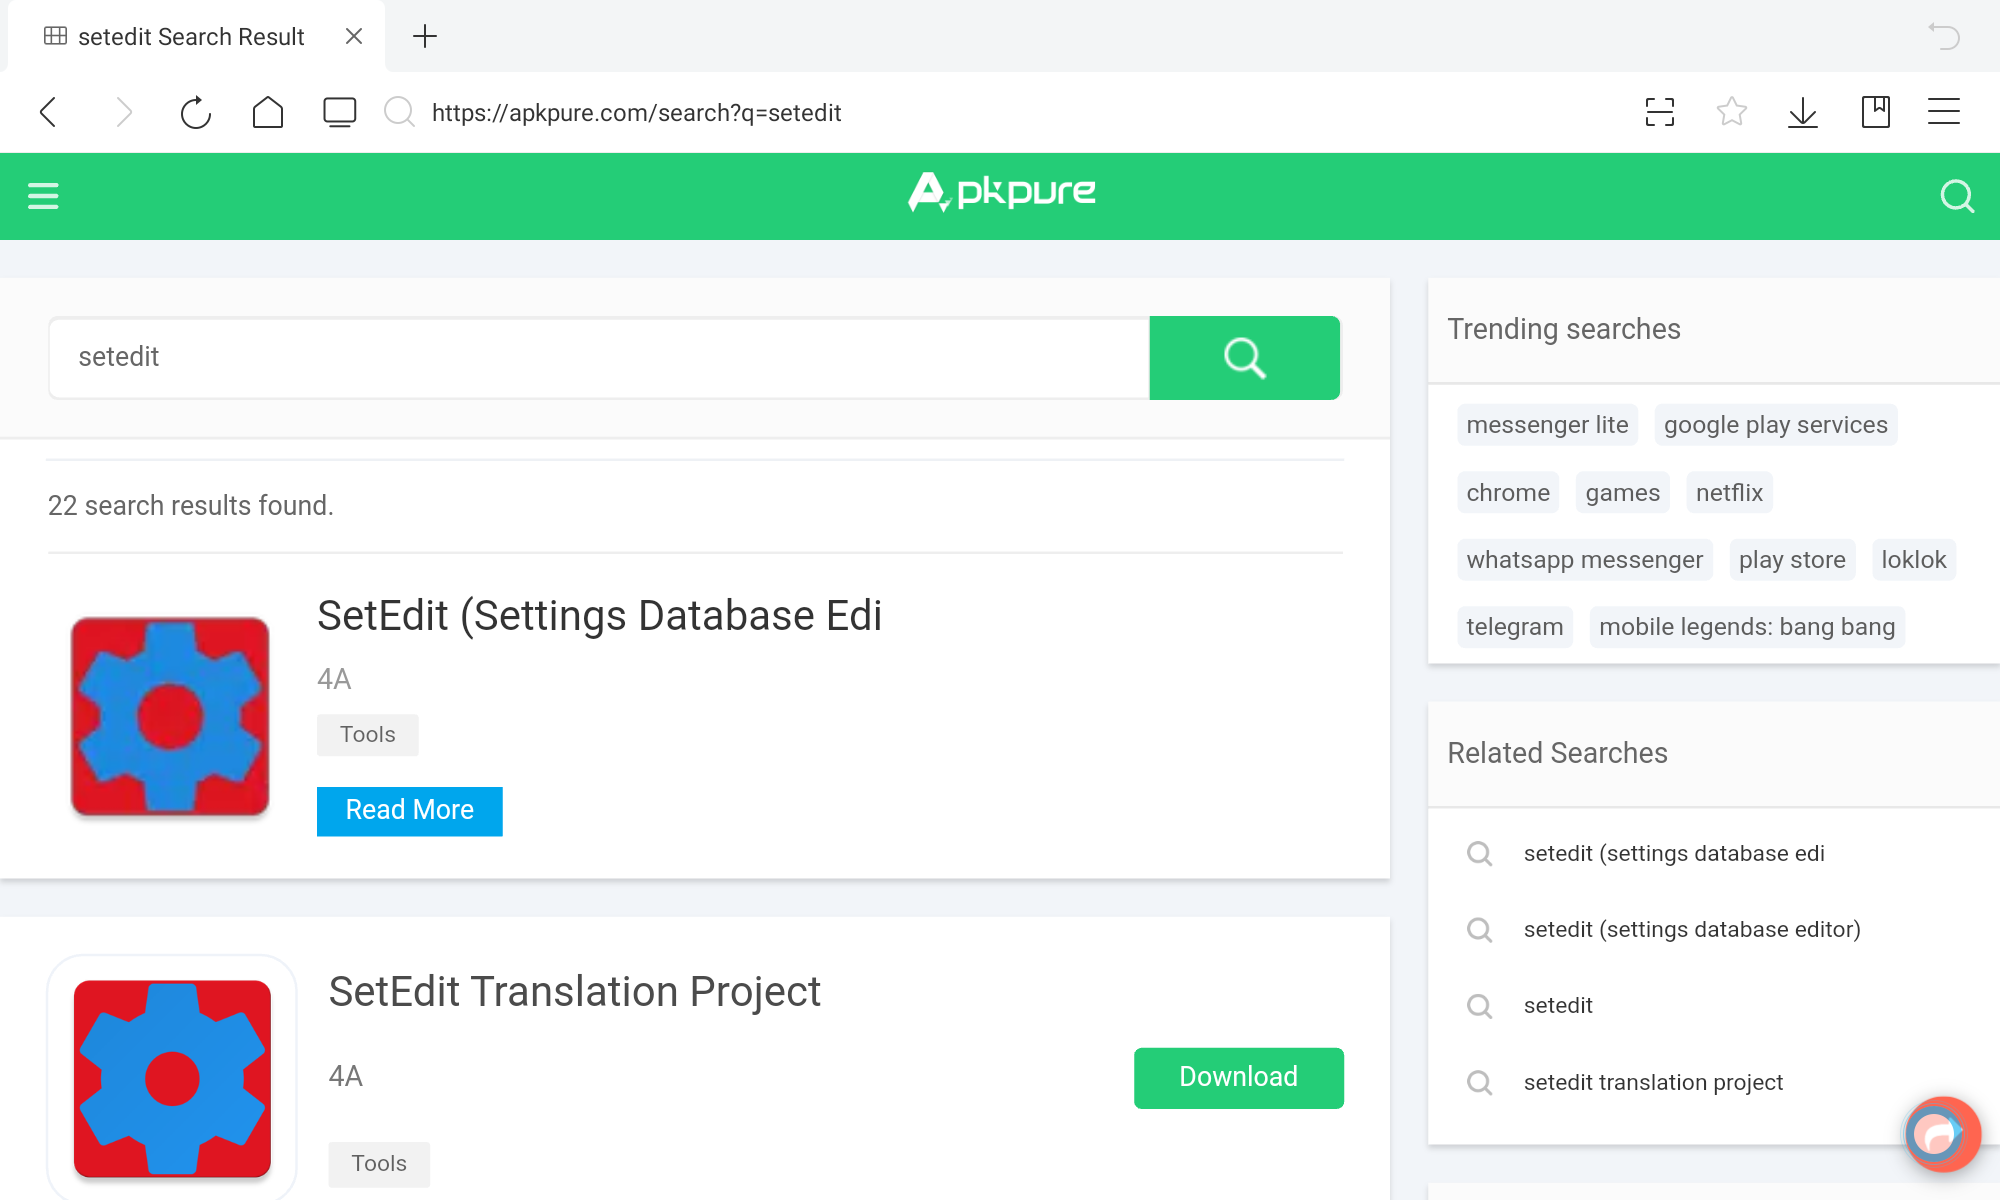Image resolution: width=2000 pixels, height=1200 pixels.
Task: Click Read More for SetEdit Settings Database
Action: (410, 810)
